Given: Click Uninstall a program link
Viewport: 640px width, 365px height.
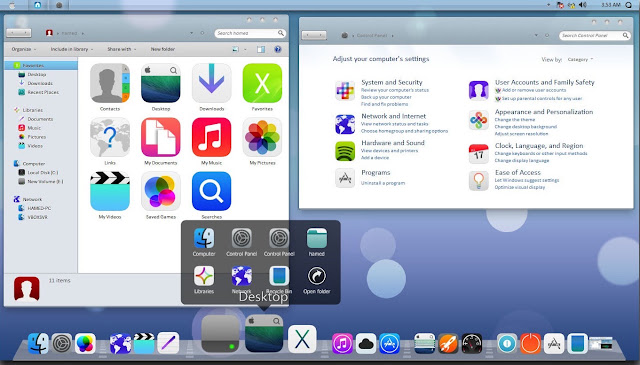Looking at the screenshot, I should (383, 183).
